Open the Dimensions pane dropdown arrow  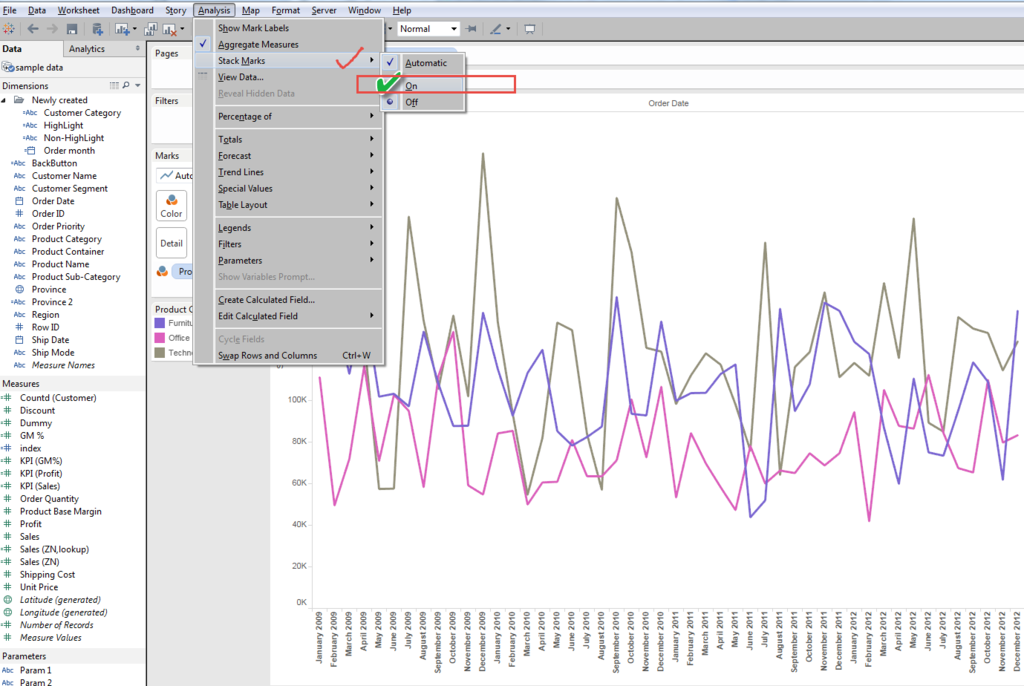point(138,86)
